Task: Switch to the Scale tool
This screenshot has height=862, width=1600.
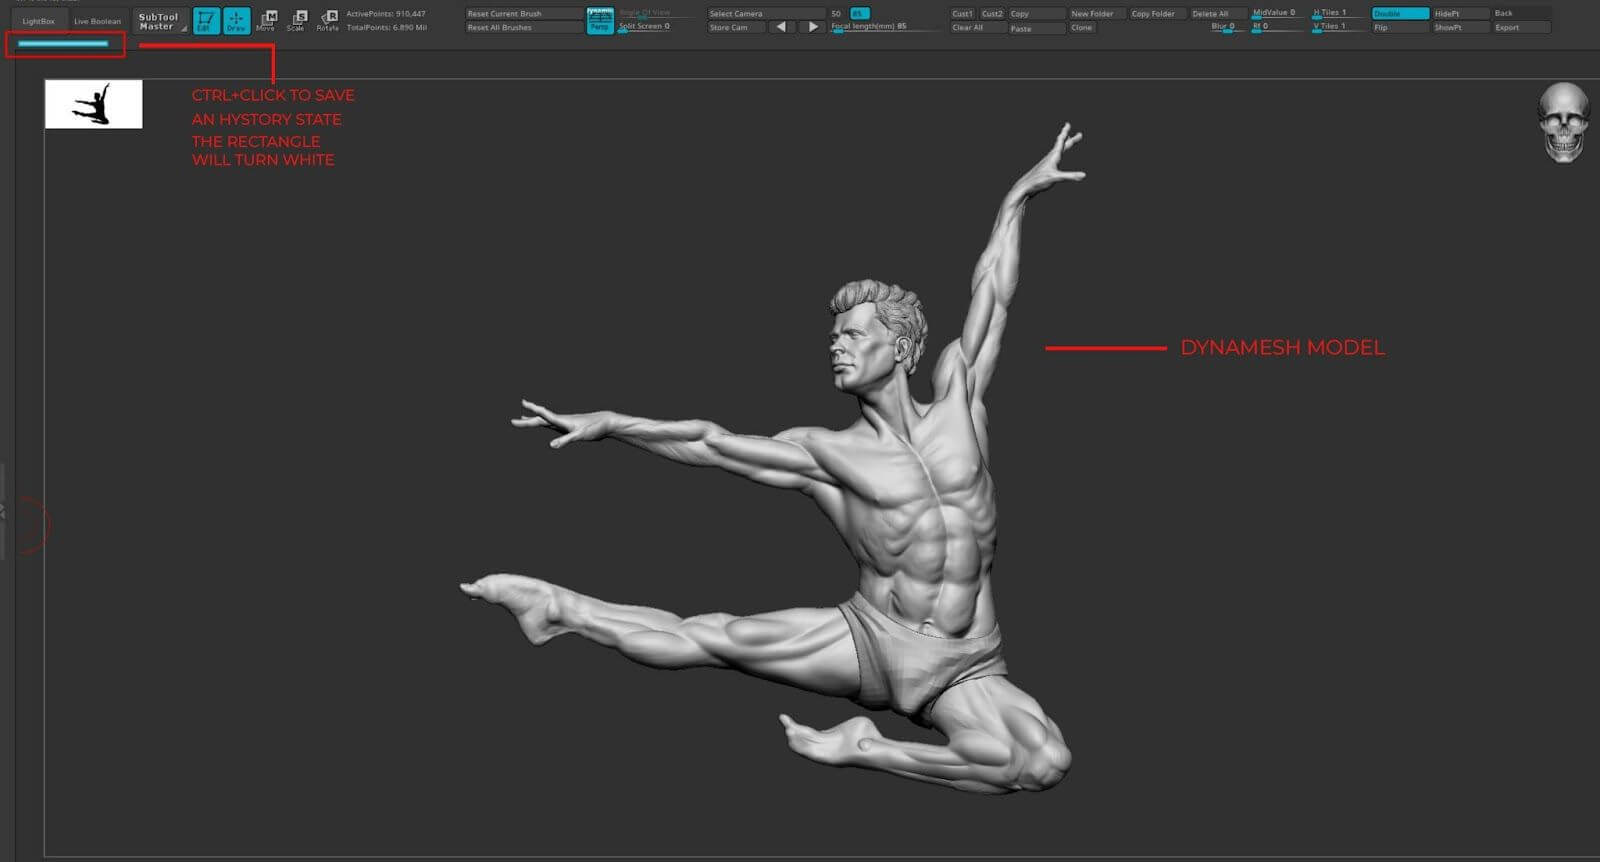Action: click(x=297, y=20)
